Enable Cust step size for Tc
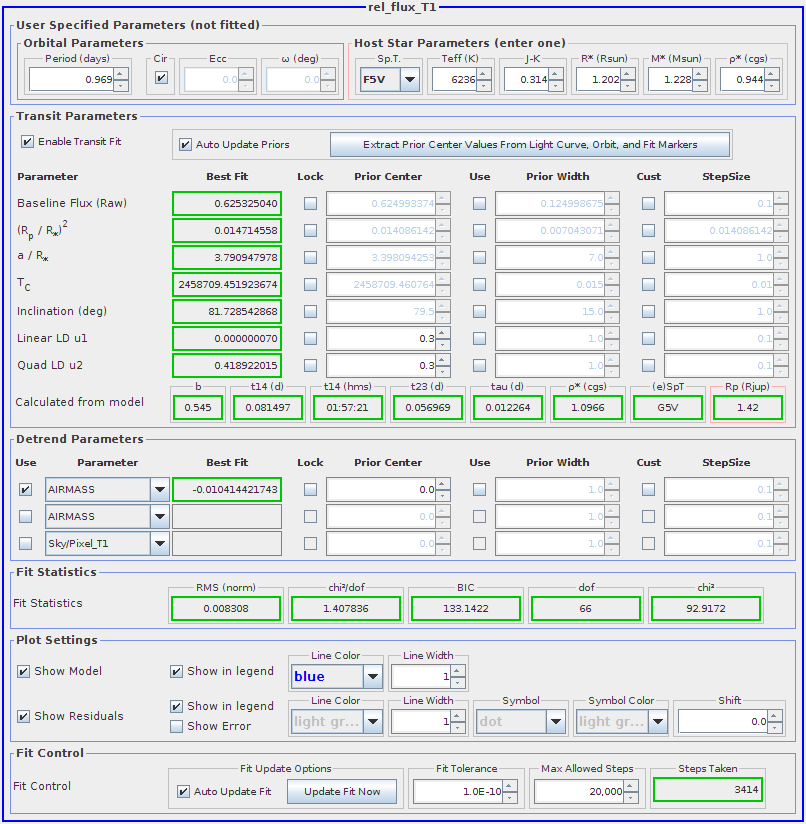This screenshot has height=824, width=806. (x=648, y=284)
